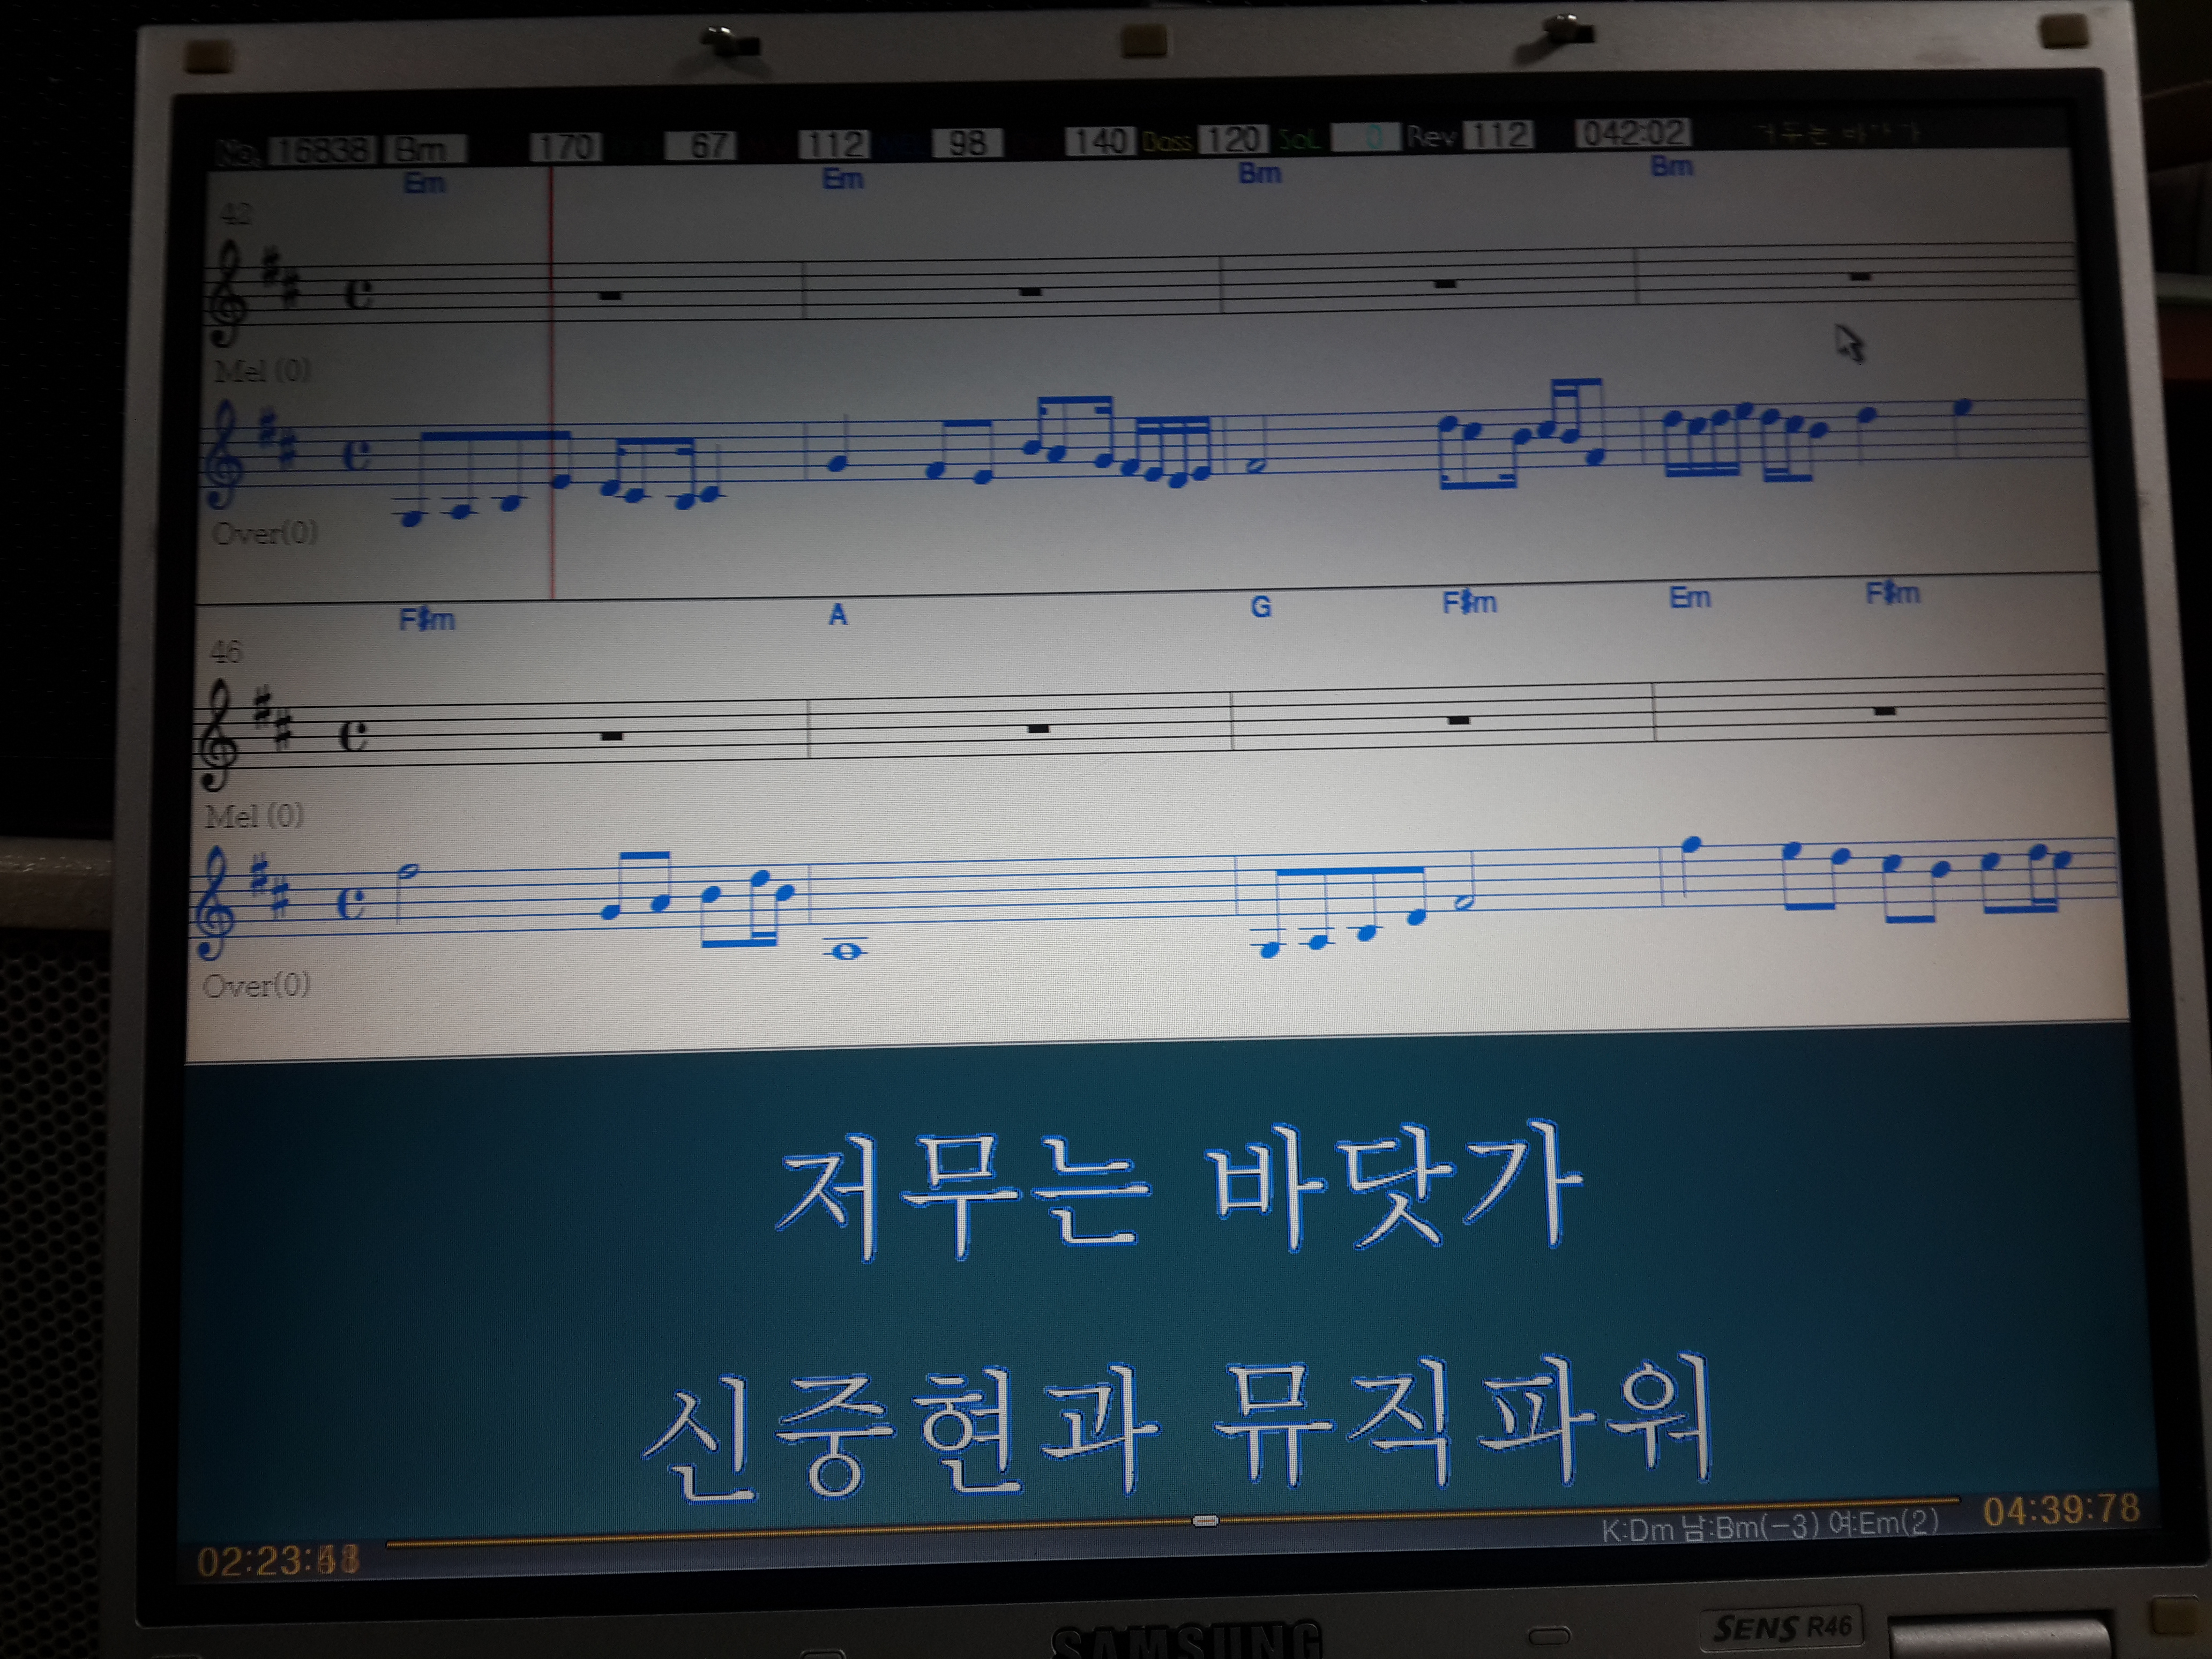Click the Mel (0) label under measure 42 staff
This screenshot has width=2212, height=1659.
(x=263, y=371)
